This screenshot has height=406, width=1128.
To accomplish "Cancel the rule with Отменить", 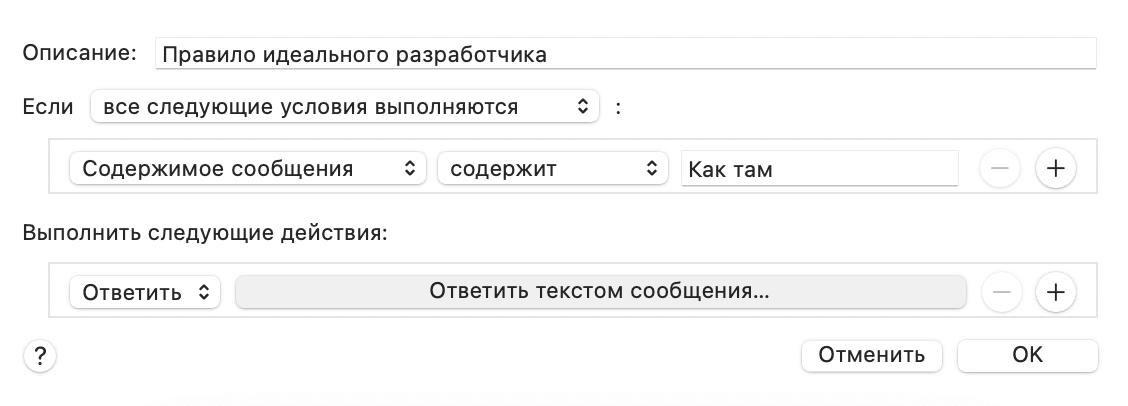I will coord(872,356).
